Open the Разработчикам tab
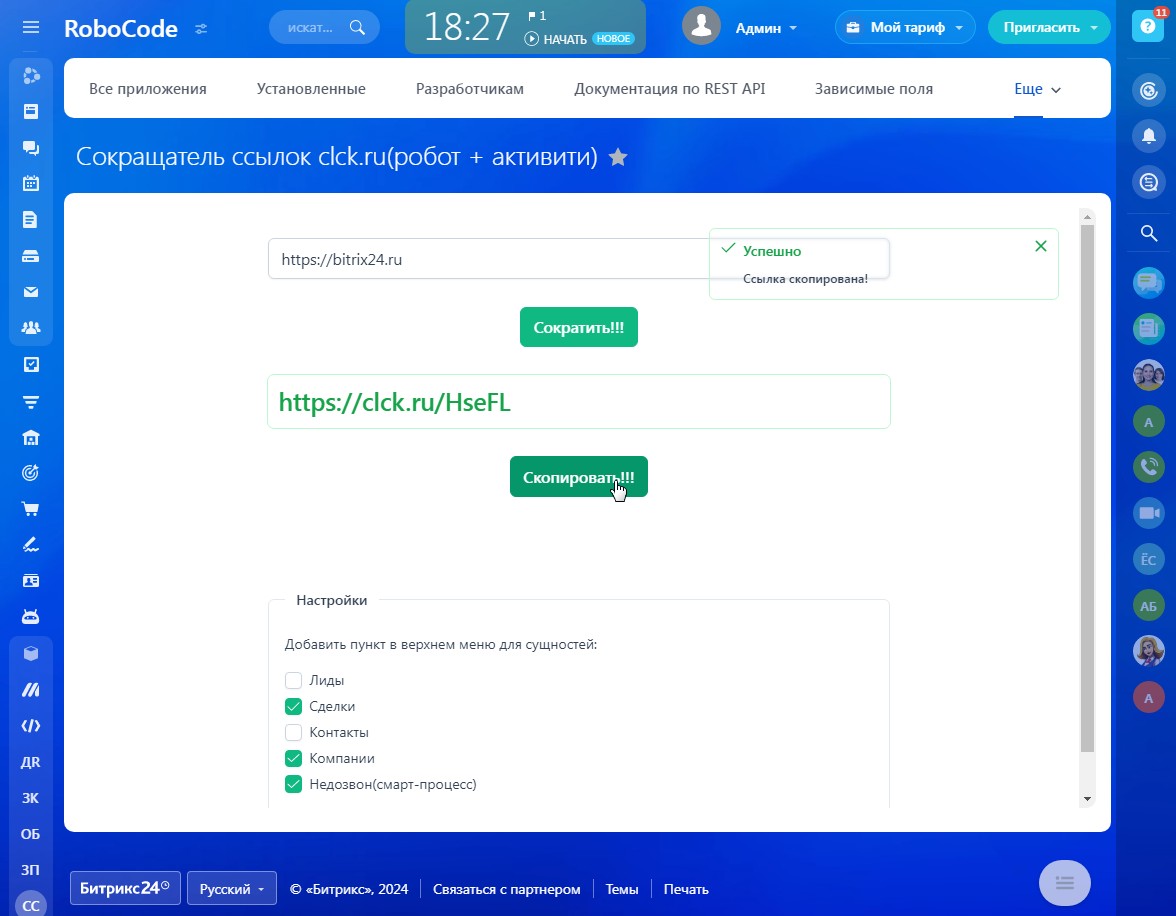Screen dimensions: 1176x916 click(x=470, y=89)
